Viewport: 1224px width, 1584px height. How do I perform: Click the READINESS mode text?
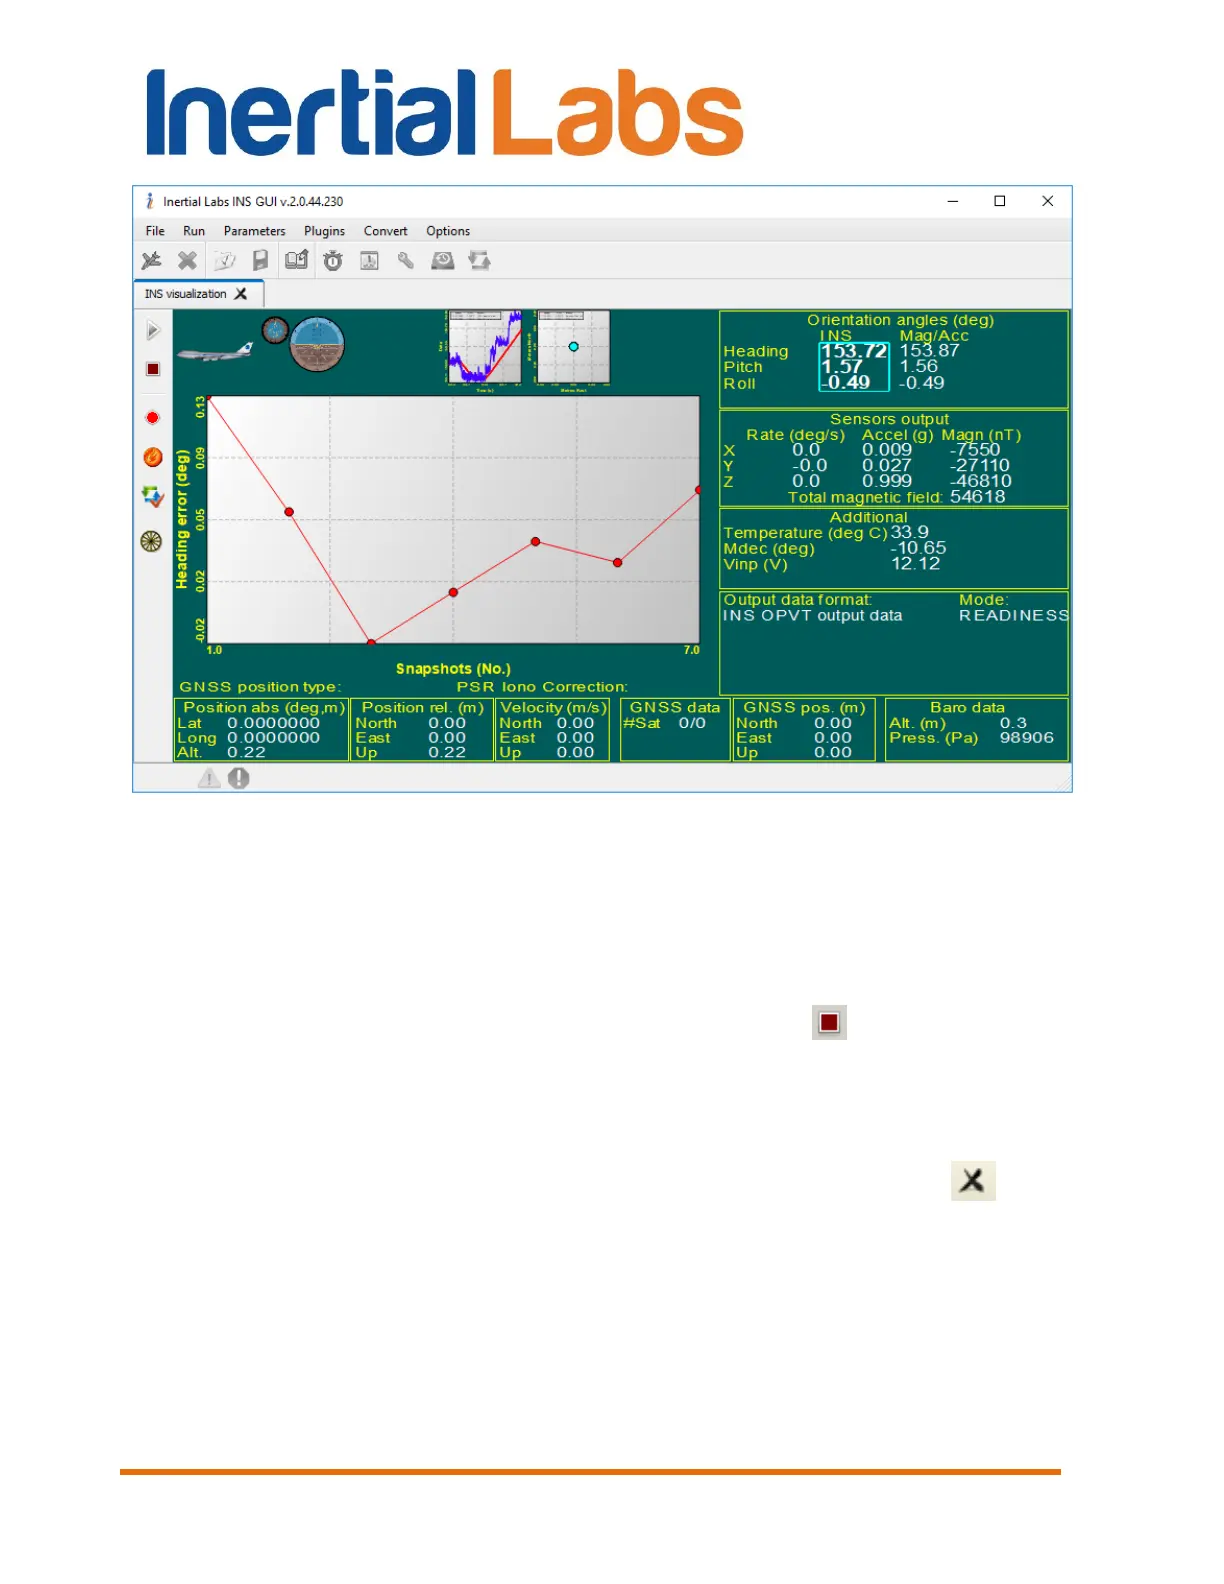point(1014,616)
